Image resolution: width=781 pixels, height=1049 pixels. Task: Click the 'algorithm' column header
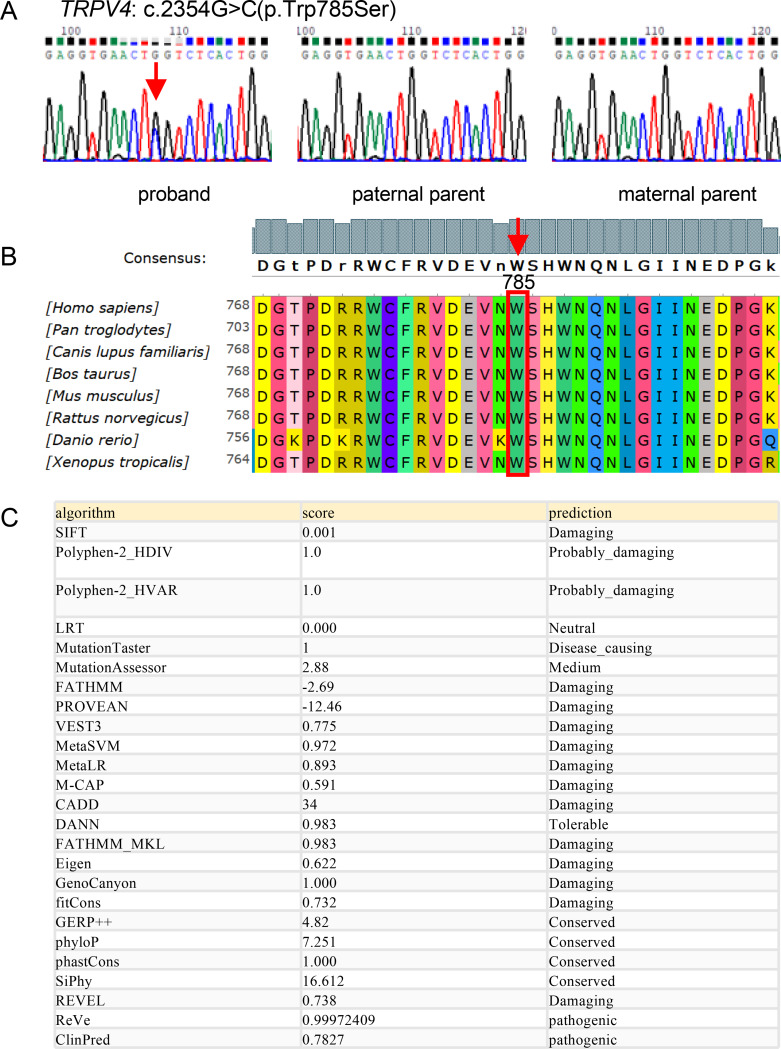coord(177,513)
